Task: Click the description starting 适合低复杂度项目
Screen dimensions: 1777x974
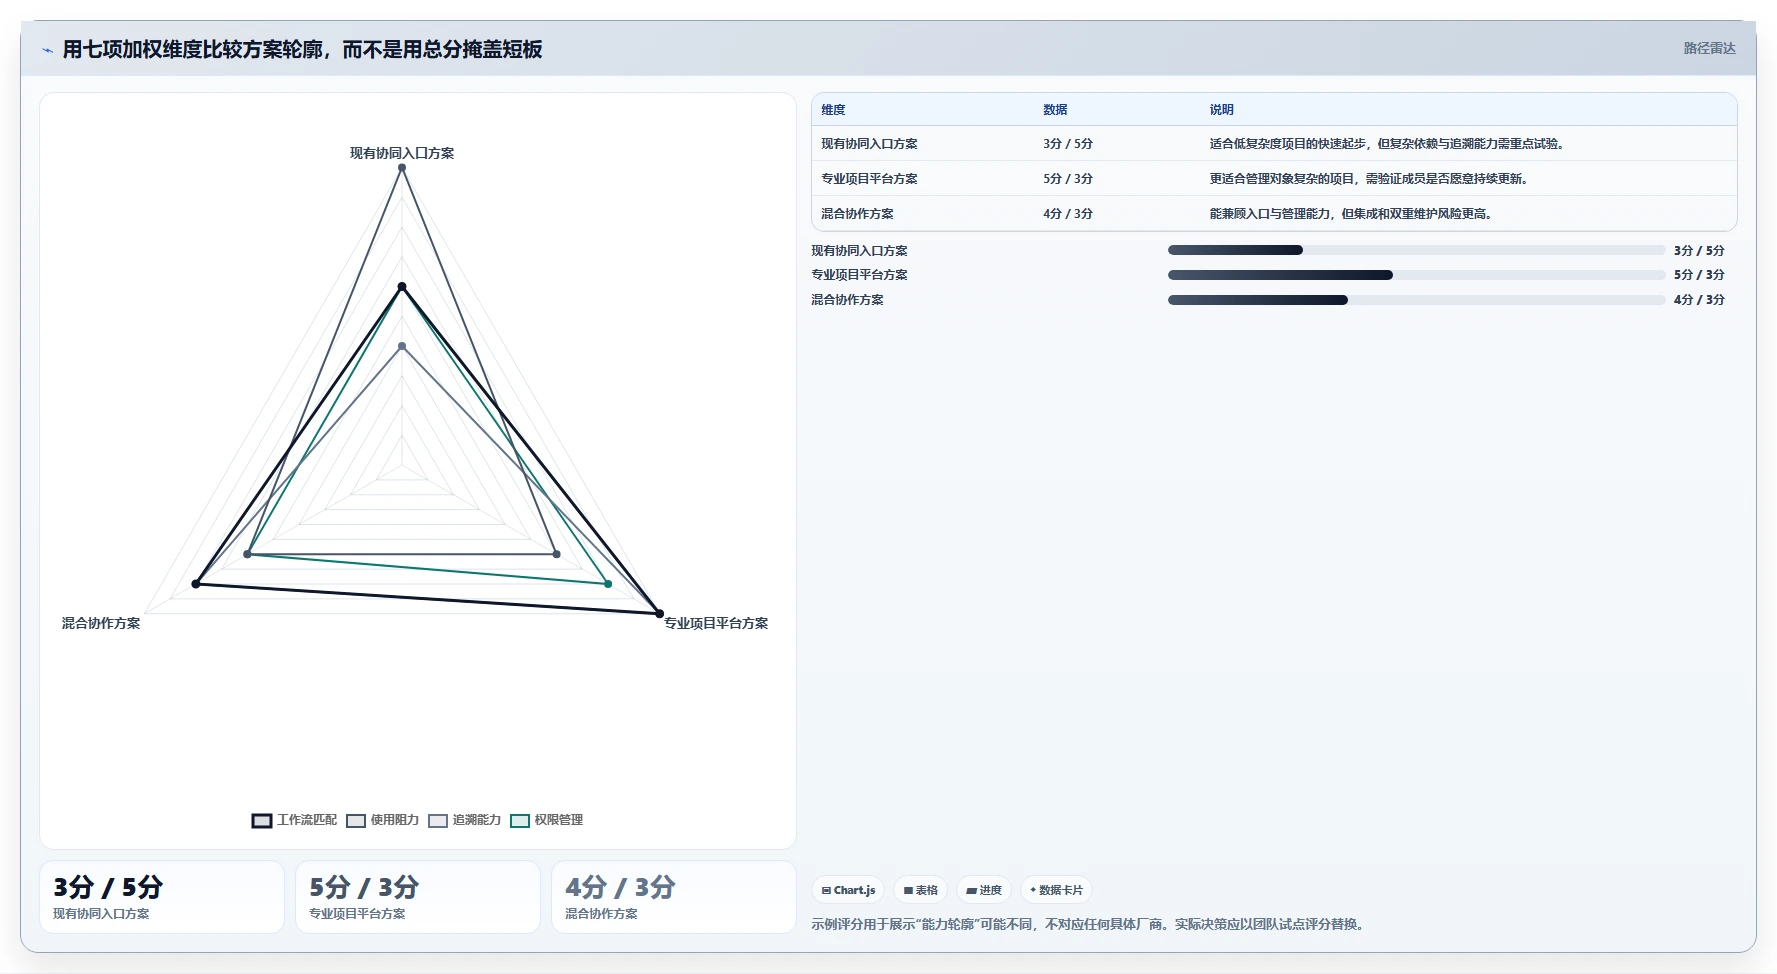Action: pyautogui.click(x=1386, y=144)
